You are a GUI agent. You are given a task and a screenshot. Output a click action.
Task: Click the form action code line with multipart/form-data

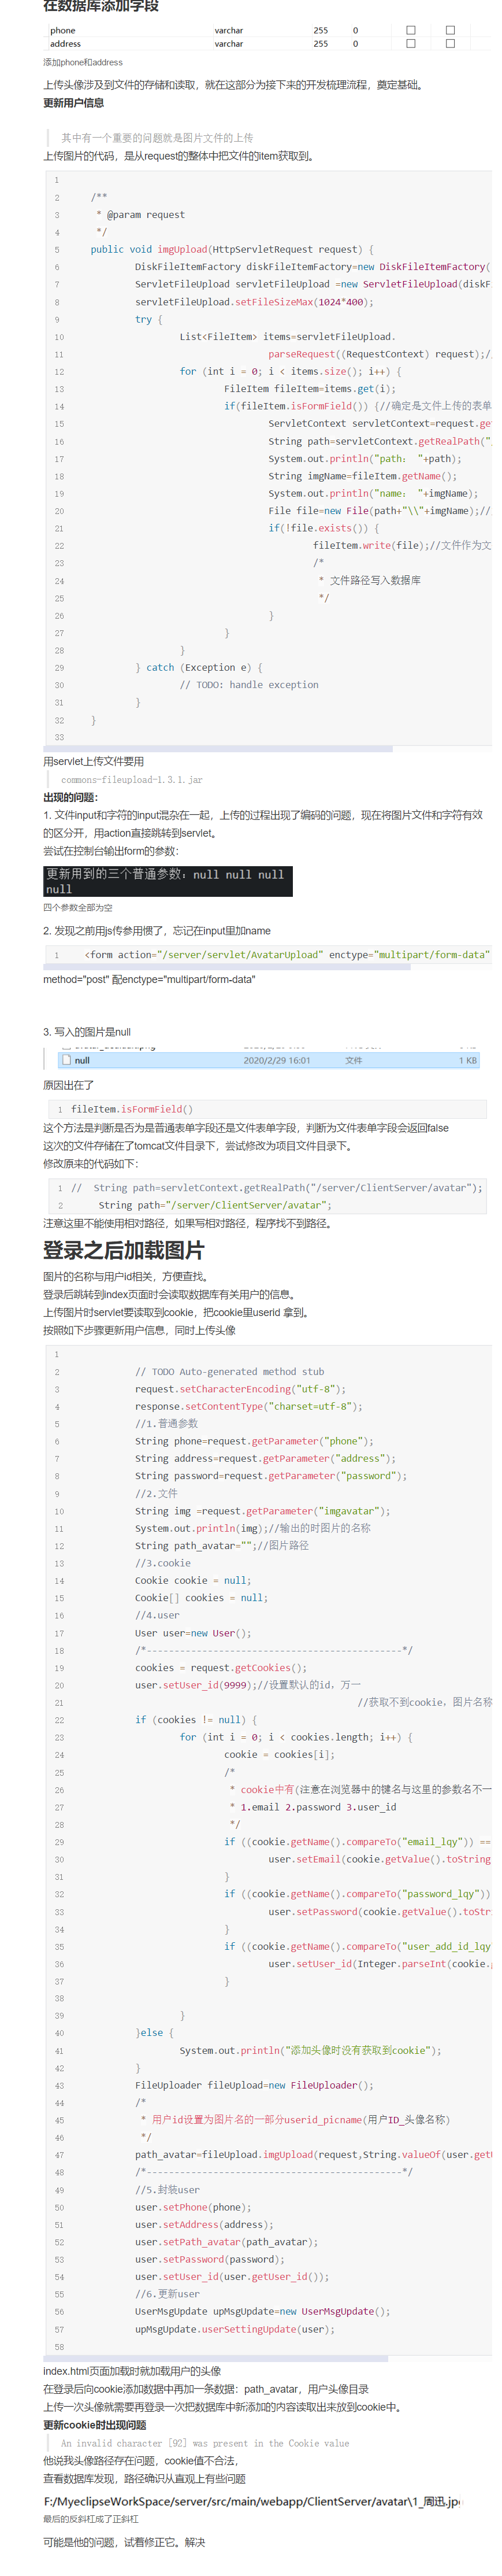(x=287, y=955)
